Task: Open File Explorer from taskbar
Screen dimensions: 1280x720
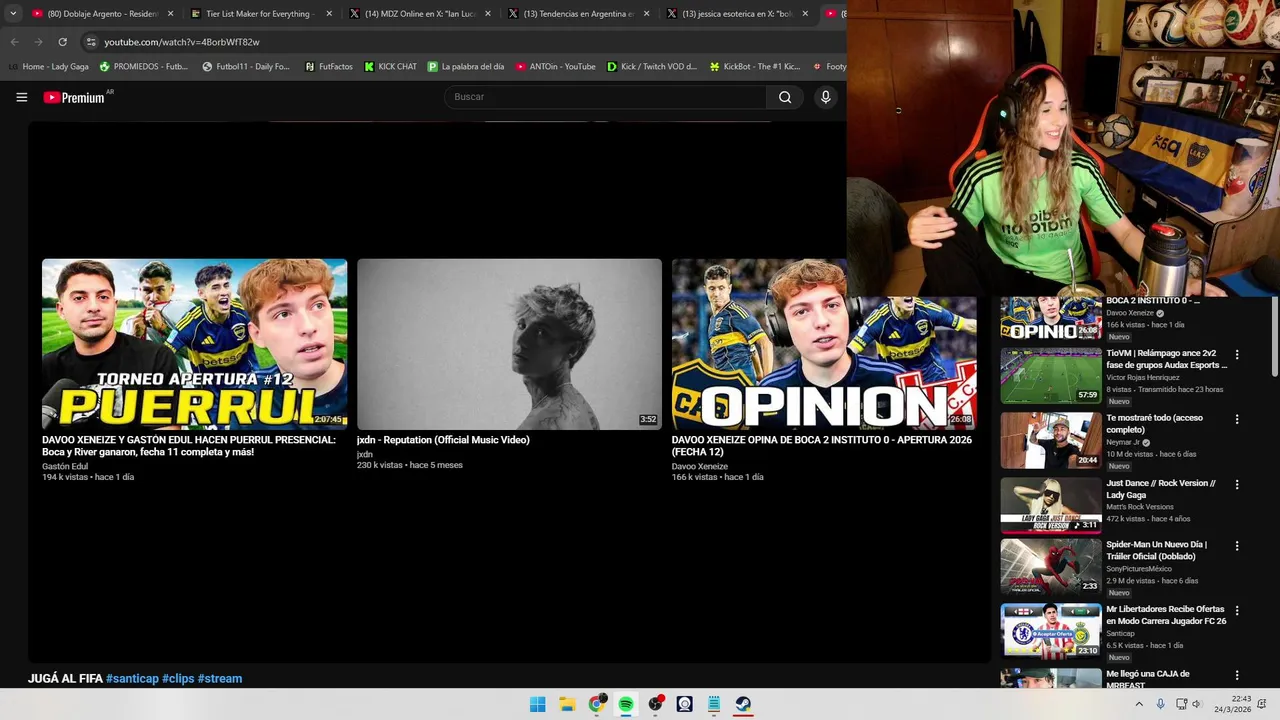Action: (567, 704)
